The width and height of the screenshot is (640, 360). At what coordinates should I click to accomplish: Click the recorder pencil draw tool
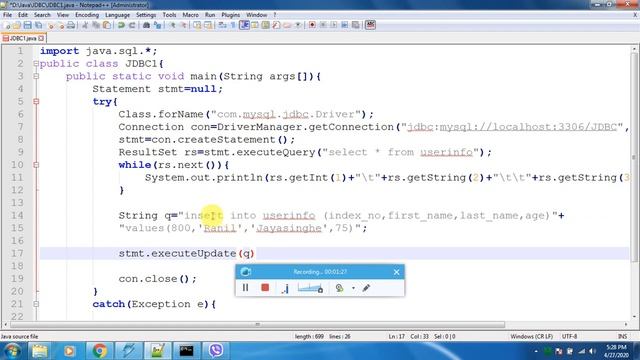coord(366,288)
